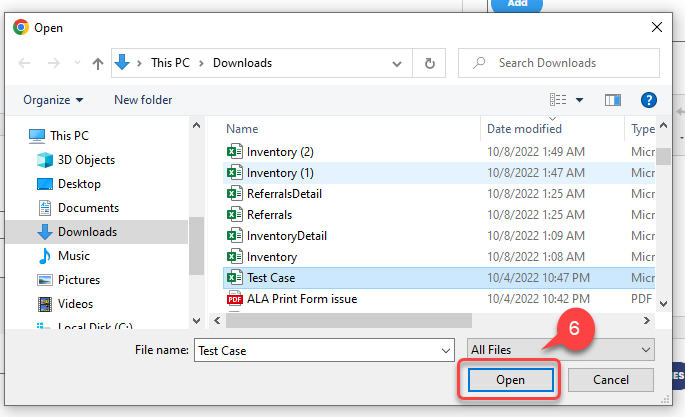Open the All Files type dropdown
The width and height of the screenshot is (685, 417).
(560, 350)
